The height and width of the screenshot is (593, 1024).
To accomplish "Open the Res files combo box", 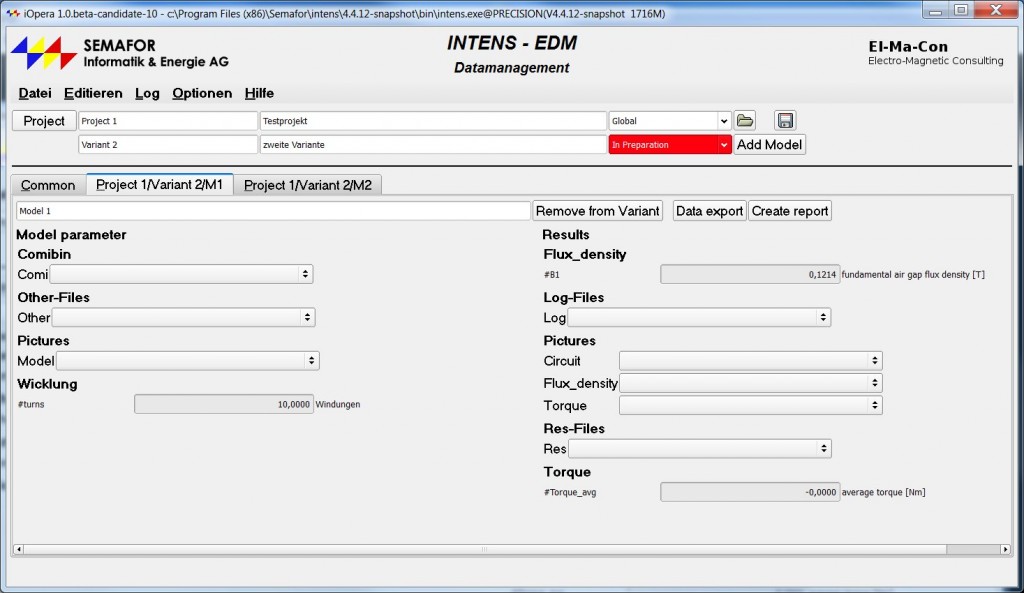I will pos(700,449).
